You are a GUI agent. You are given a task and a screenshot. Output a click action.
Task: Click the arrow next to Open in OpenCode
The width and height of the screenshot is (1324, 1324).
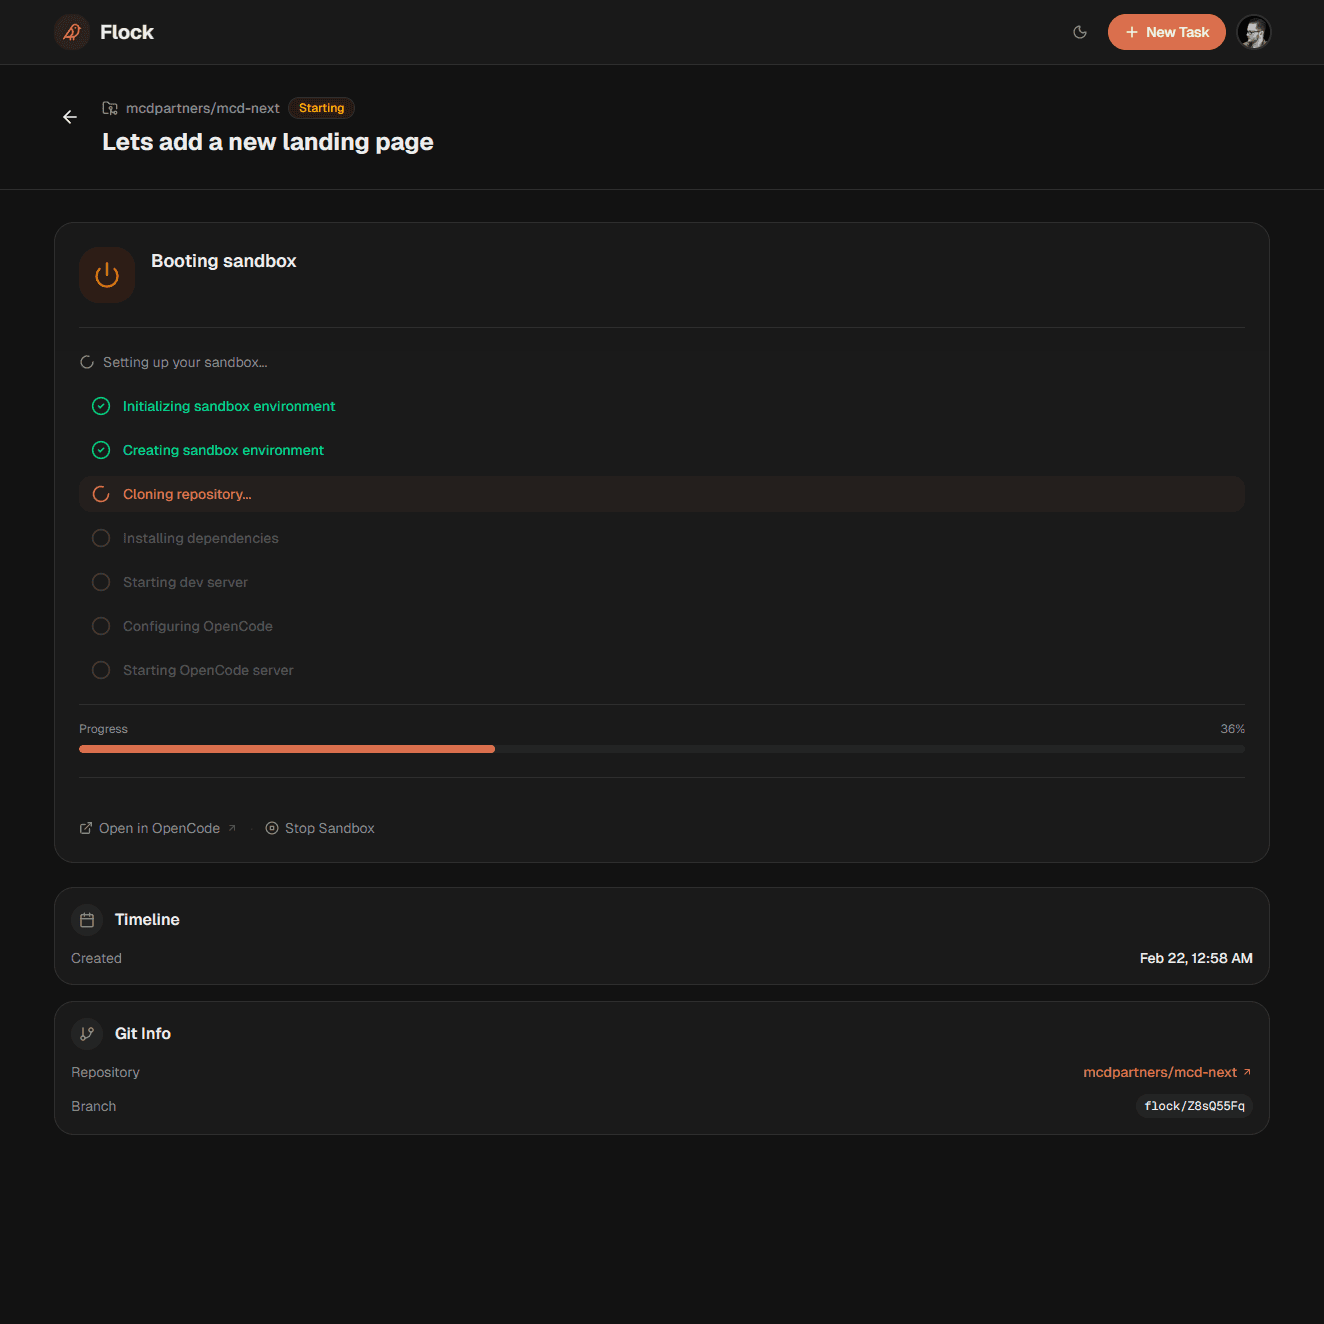pos(233,827)
